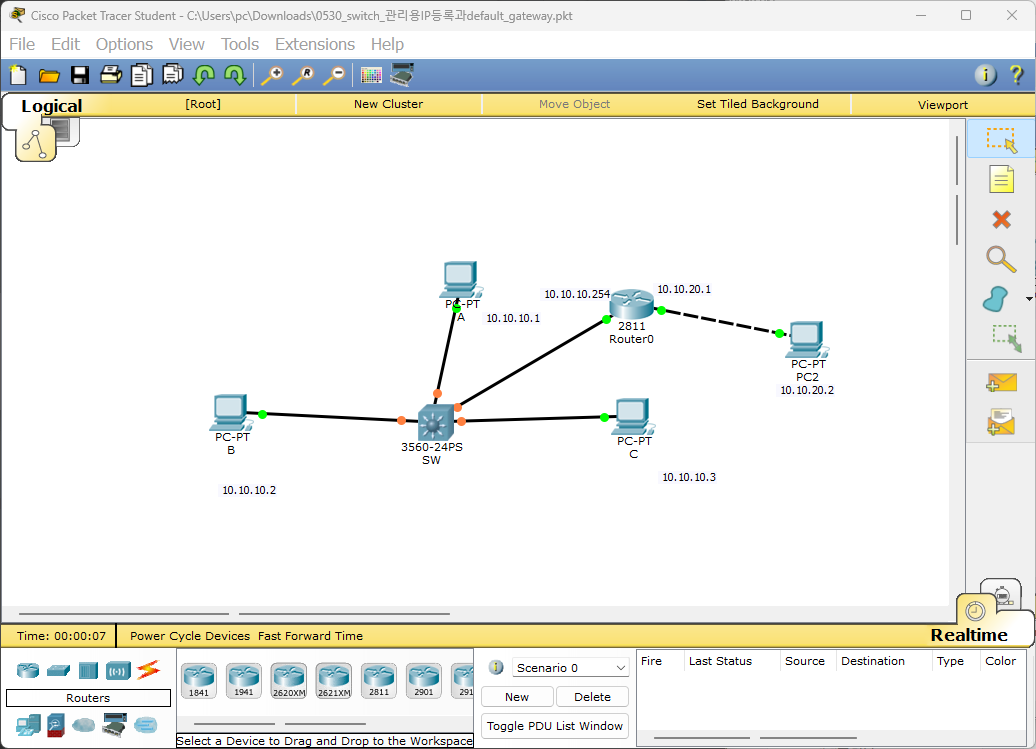The height and width of the screenshot is (749, 1036).
Task: Switch to the Logical workspace tab
Action: tap(52, 106)
